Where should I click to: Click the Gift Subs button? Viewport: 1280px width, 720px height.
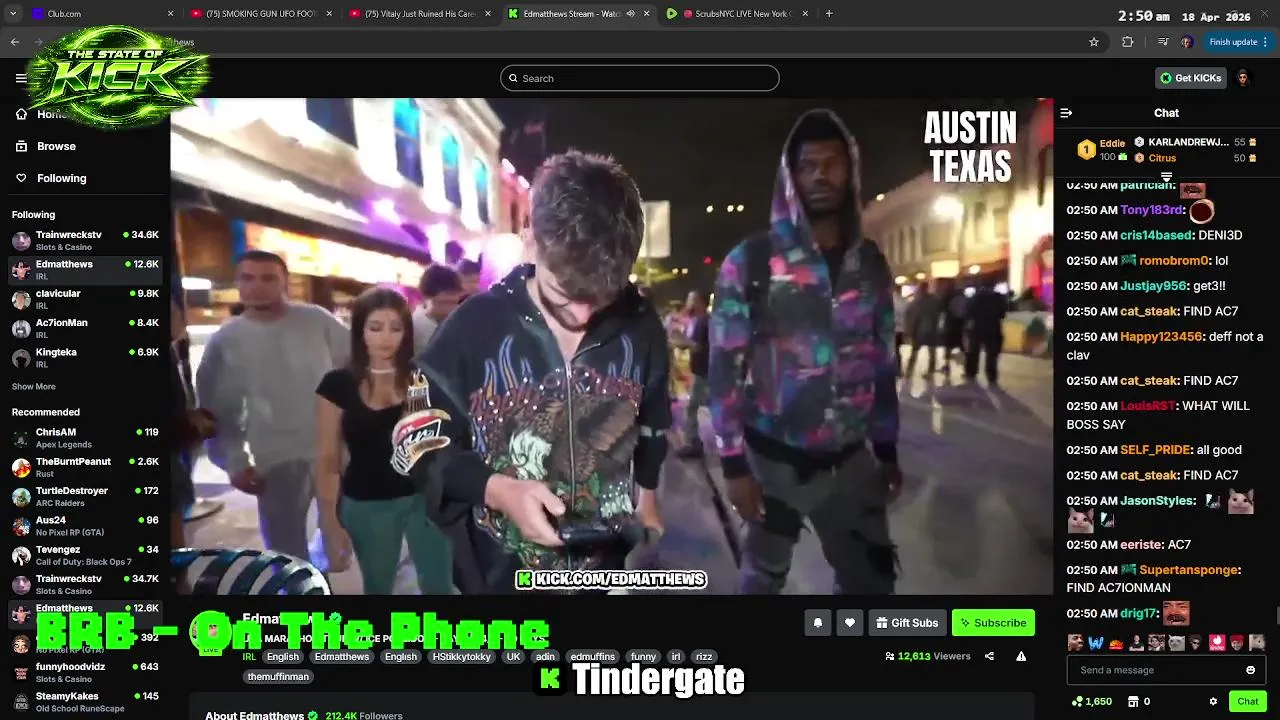point(907,623)
